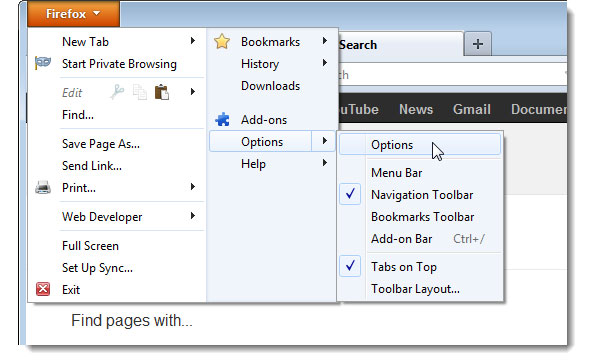Click the Firefox menu button
Screen dimensions: 600x360
[73, 14]
